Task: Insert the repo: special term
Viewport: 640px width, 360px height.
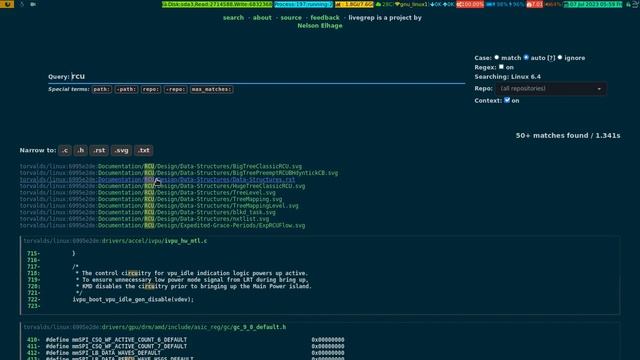Action: [151, 89]
